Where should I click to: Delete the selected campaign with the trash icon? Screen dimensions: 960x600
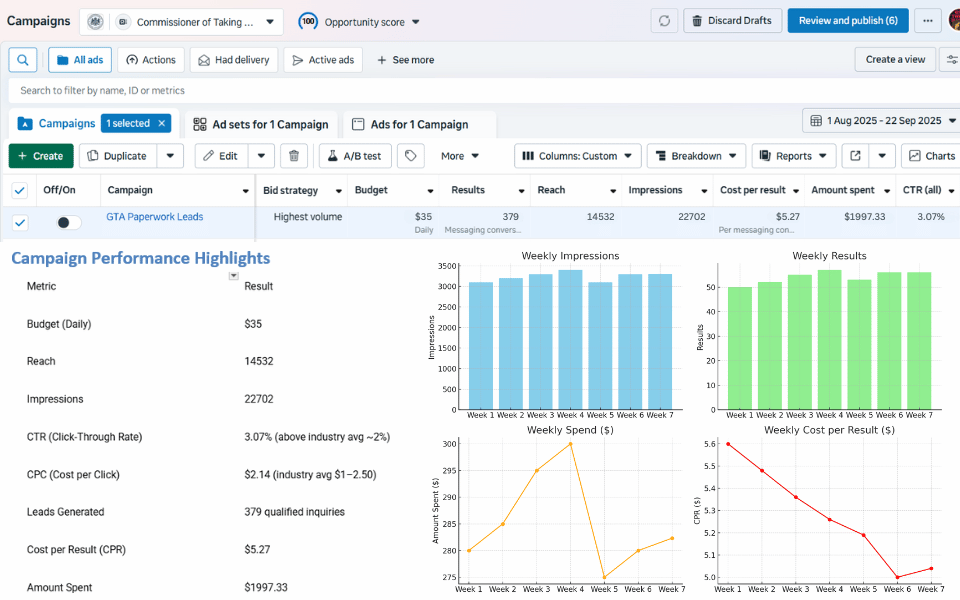click(293, 156)
